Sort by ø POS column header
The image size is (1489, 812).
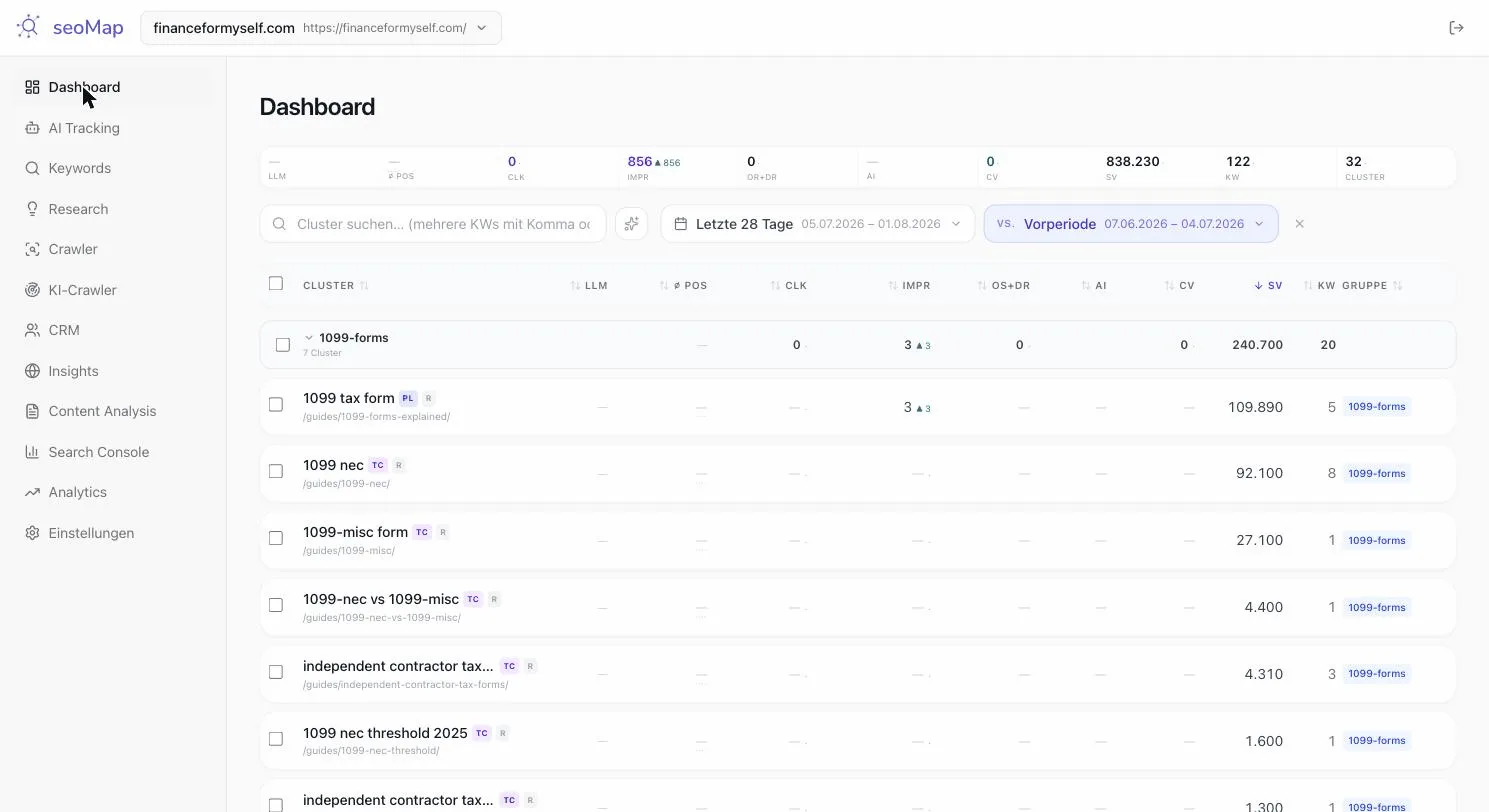(x=684, y=286)
